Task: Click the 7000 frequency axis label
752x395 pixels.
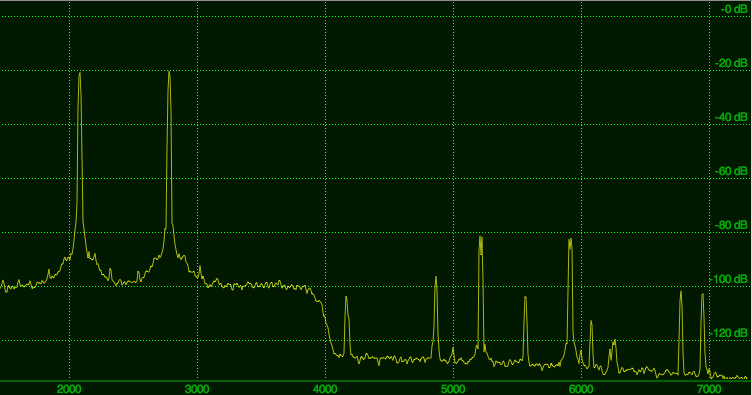Action: [709, 388]
